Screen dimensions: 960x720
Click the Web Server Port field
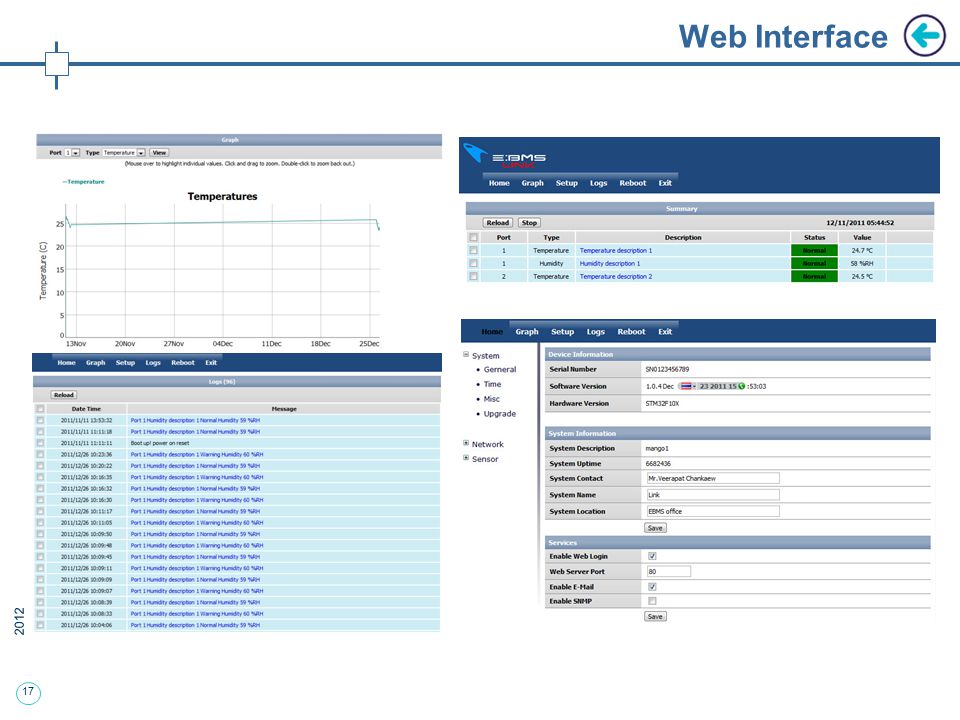[x=669, y=571]
